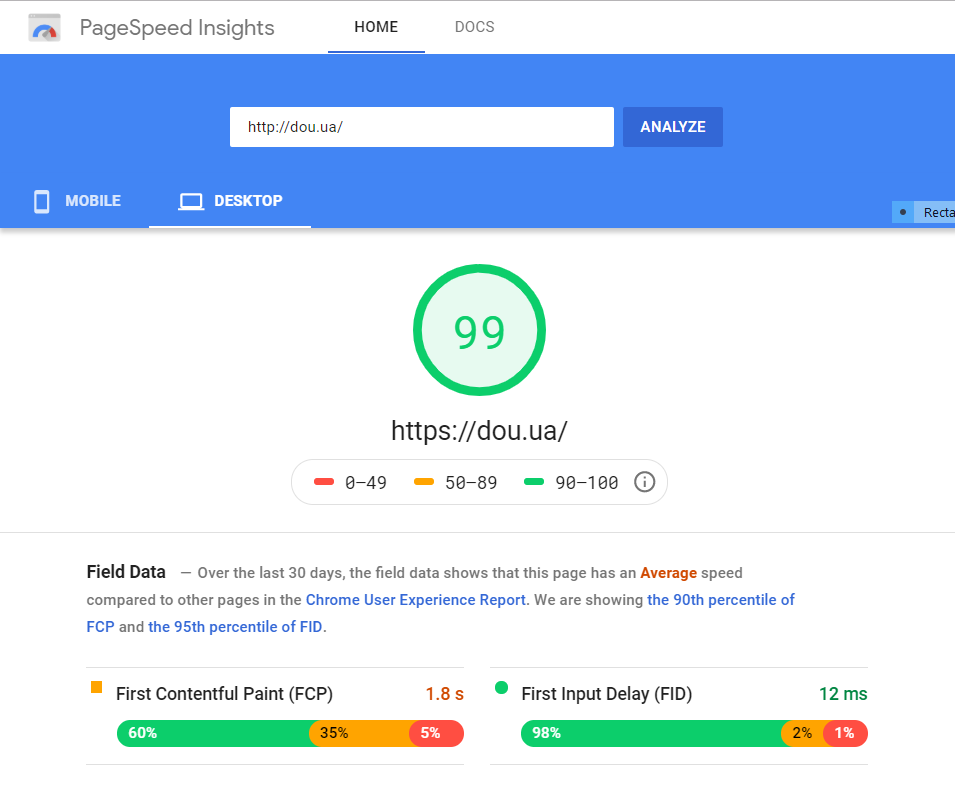Click the green circle FID indicator icon
The image size is (955, 792).
tap(502, 688)
